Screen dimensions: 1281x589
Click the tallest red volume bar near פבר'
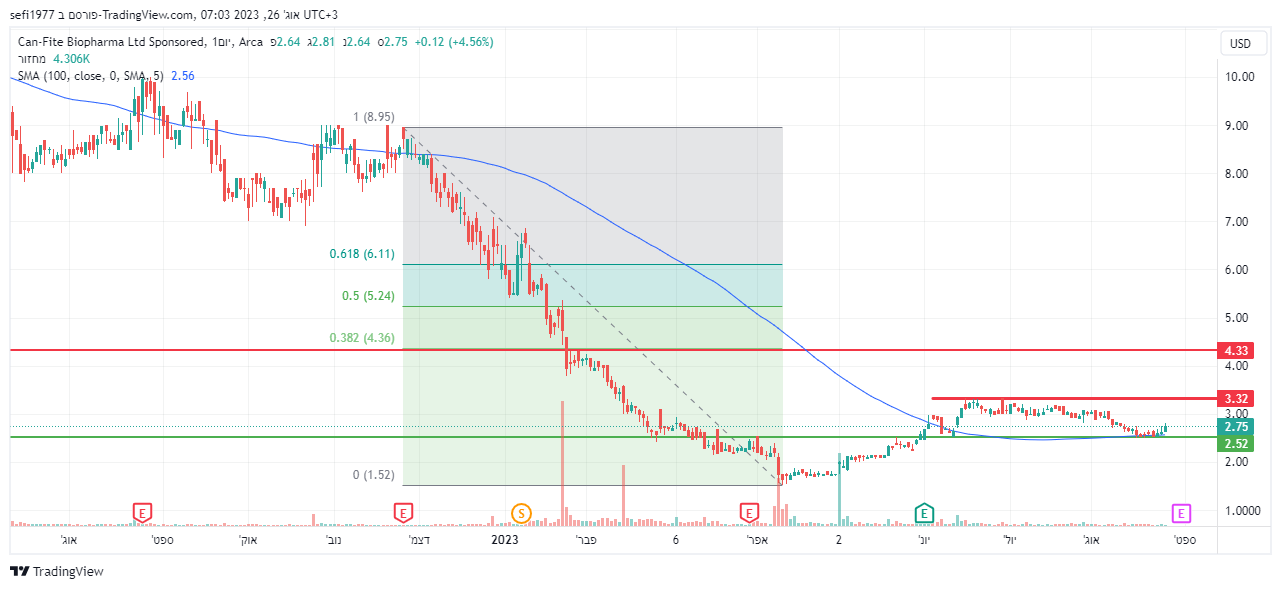pos(563,463)
